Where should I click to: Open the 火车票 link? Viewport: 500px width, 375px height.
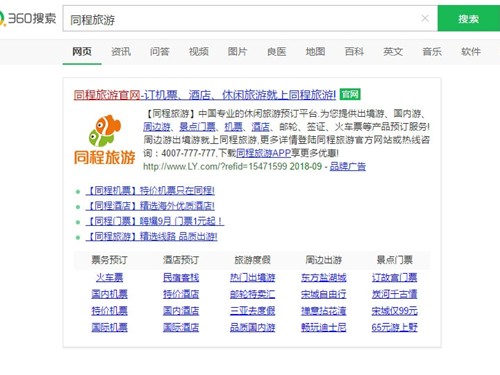click(109, 277)
